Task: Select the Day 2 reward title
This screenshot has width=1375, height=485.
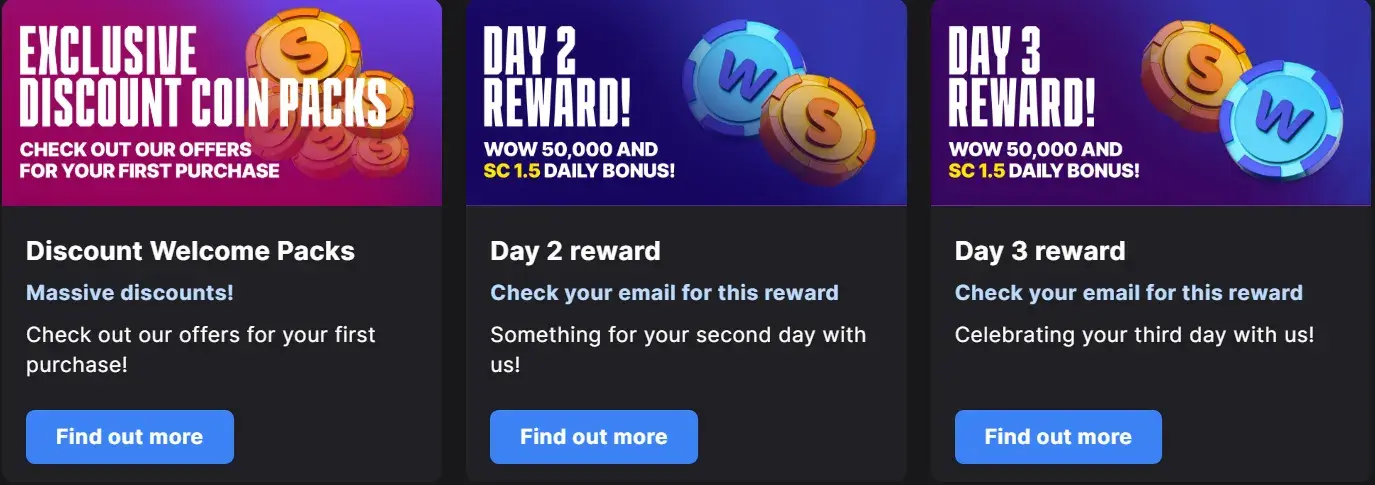Action: click(x=575, y=251)
